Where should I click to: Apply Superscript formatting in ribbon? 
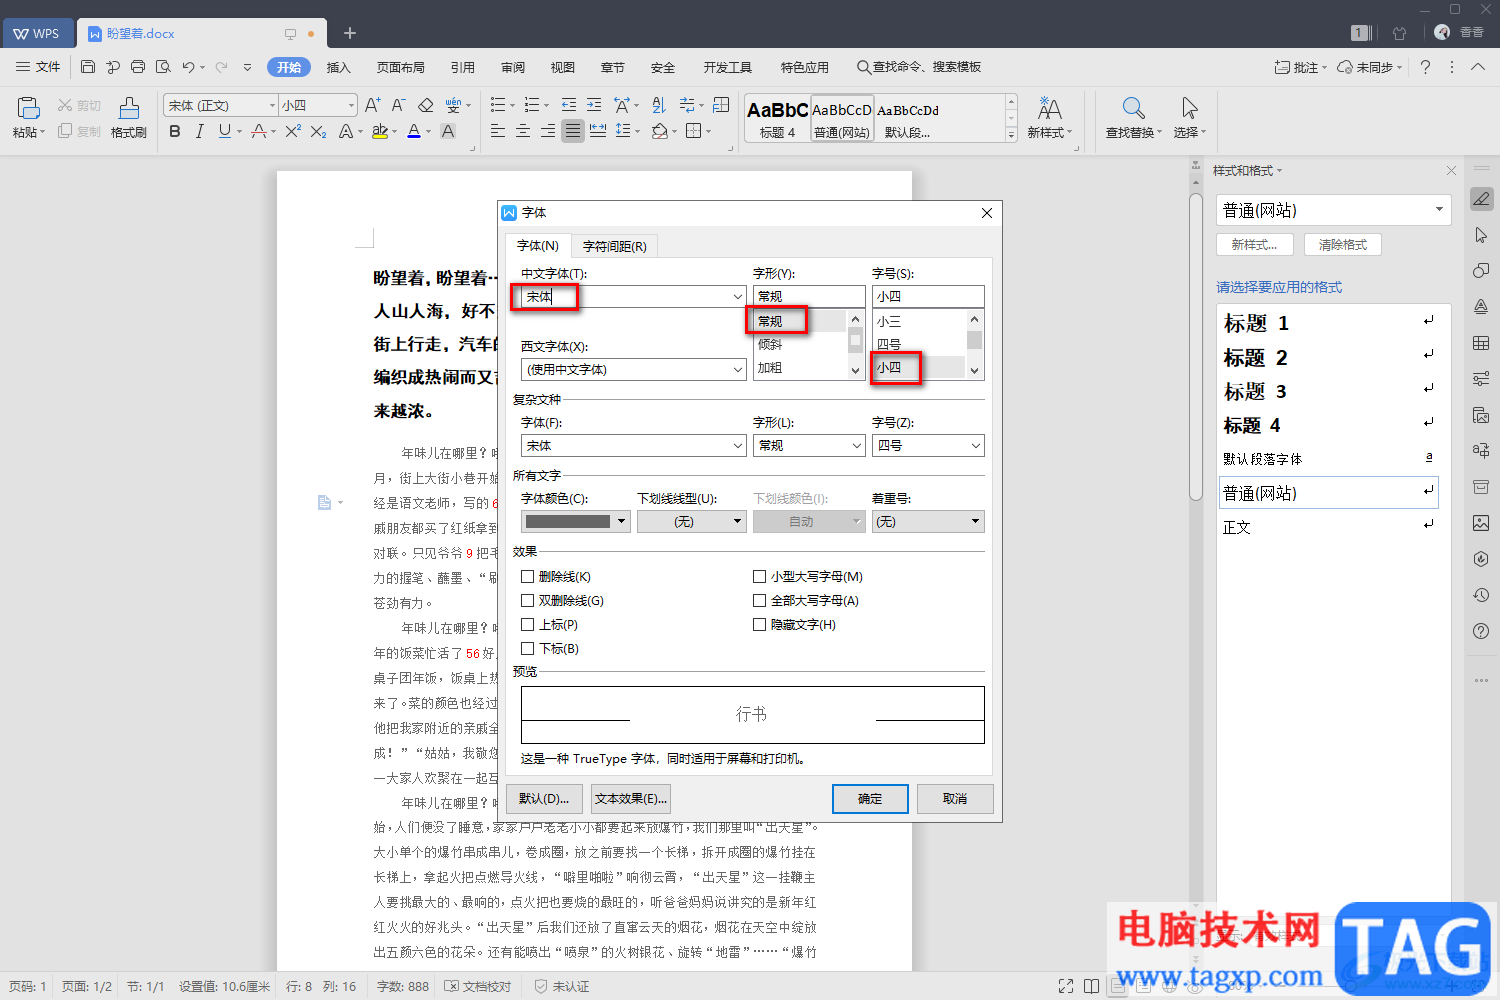(293, 131)
